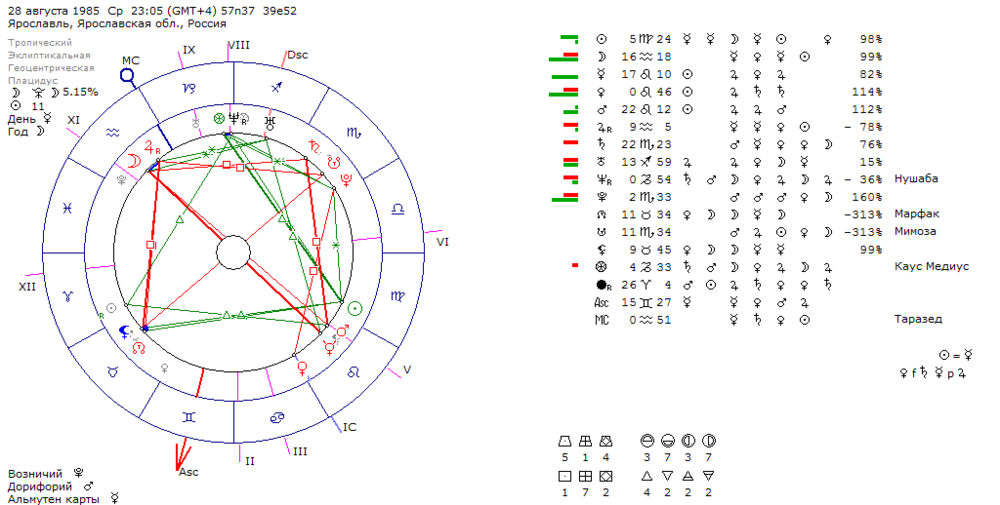Click the Leo sign glyph on zodiac ring
The height and width of the screenshot is (505, 1000).
353,371
